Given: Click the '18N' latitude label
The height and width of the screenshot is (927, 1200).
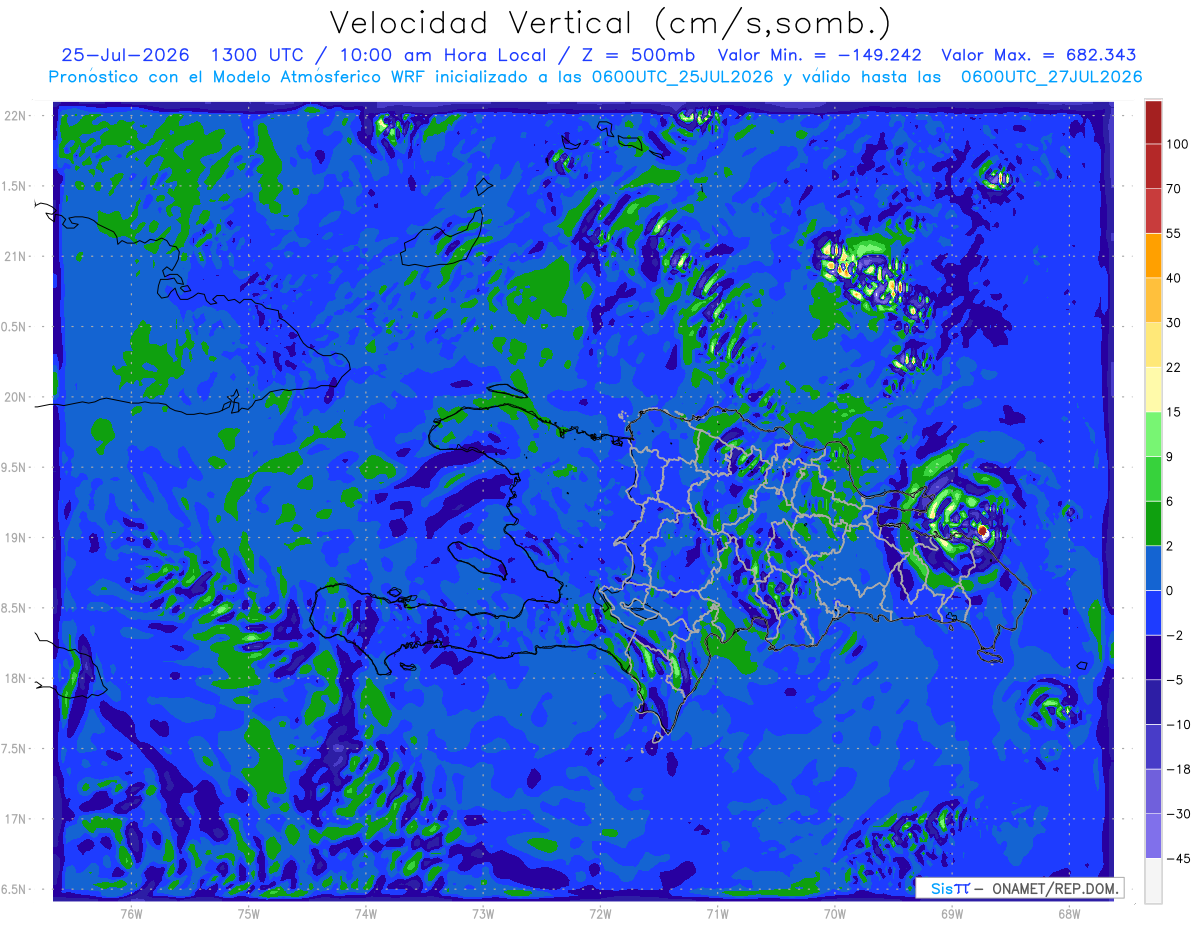Looking at the screenshot, I should pos(15,679).
